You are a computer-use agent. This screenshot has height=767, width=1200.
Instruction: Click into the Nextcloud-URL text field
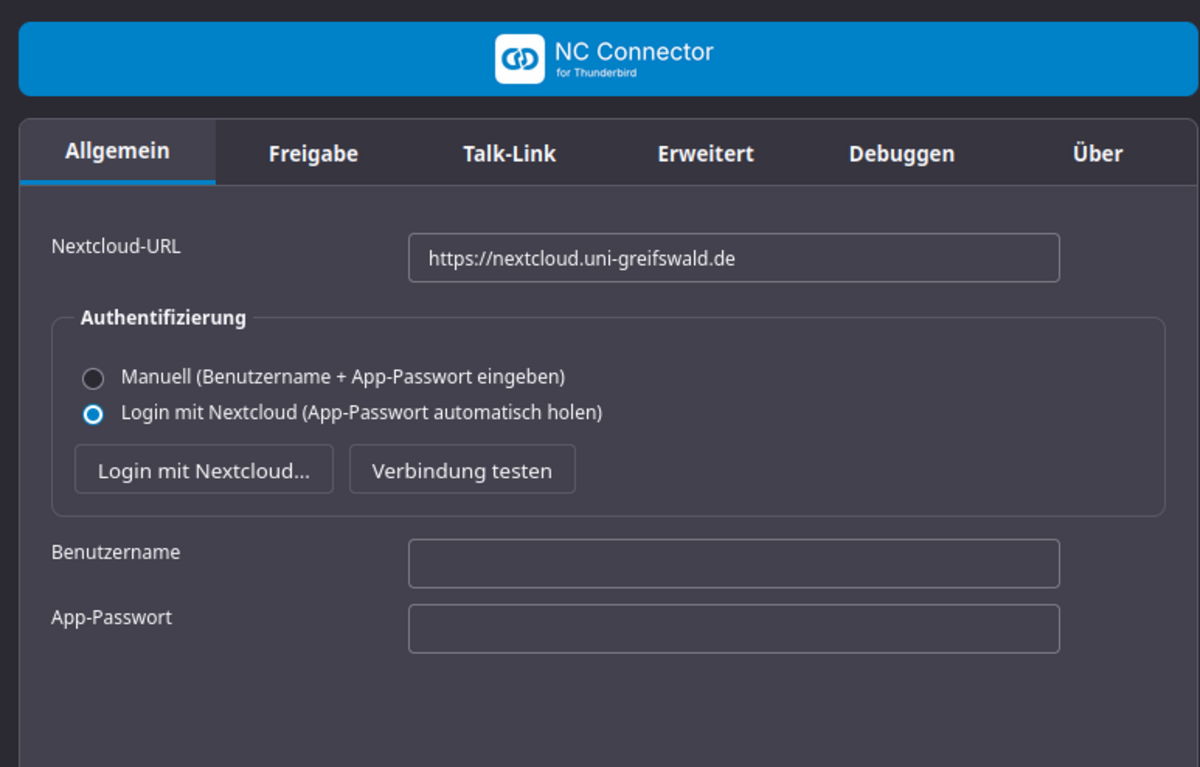tap(733, 258)
